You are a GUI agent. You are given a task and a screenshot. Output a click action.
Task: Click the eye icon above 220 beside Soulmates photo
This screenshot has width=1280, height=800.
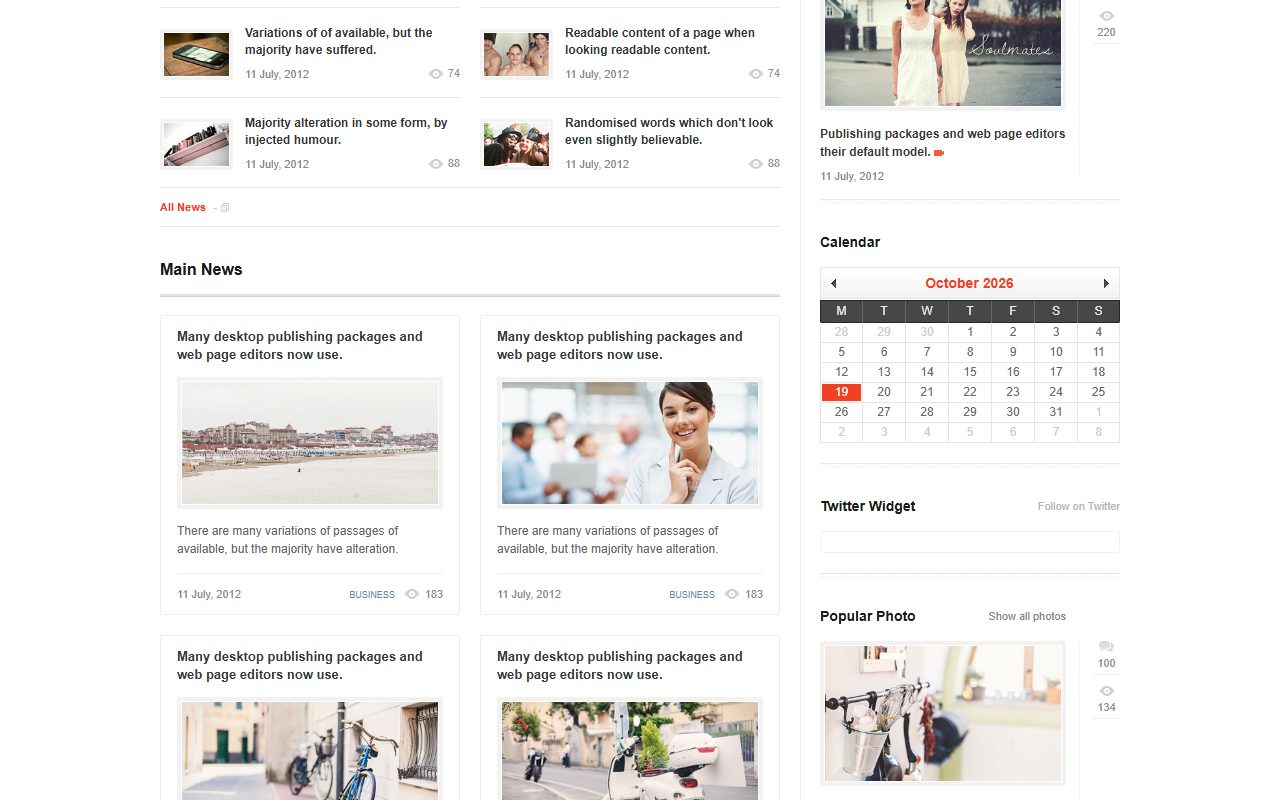pyautogui.click(x=1106, y=16)
